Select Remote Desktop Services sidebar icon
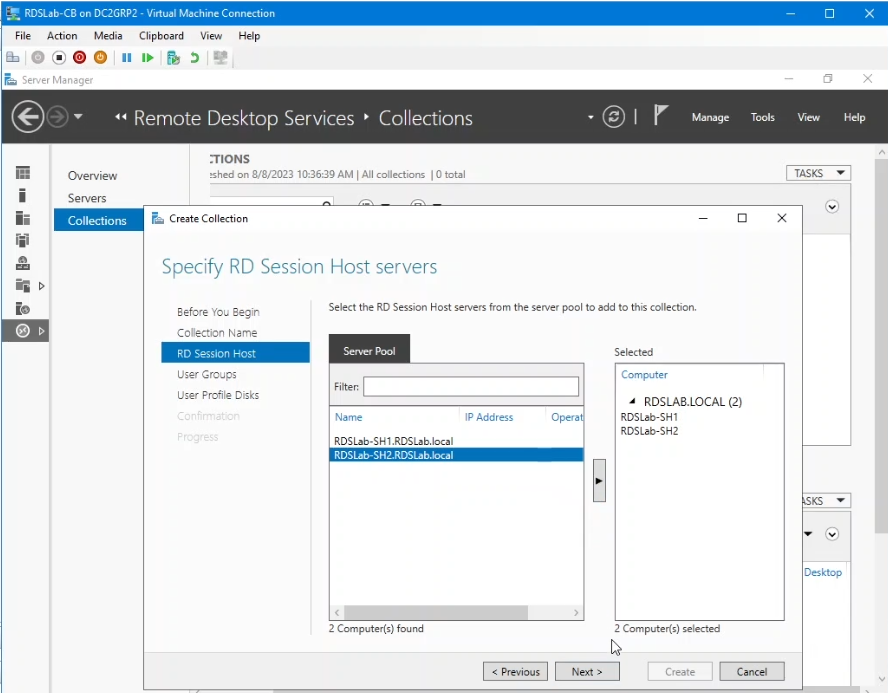The width and height of the screenshot is (888, 693). (x=23, y=331)
